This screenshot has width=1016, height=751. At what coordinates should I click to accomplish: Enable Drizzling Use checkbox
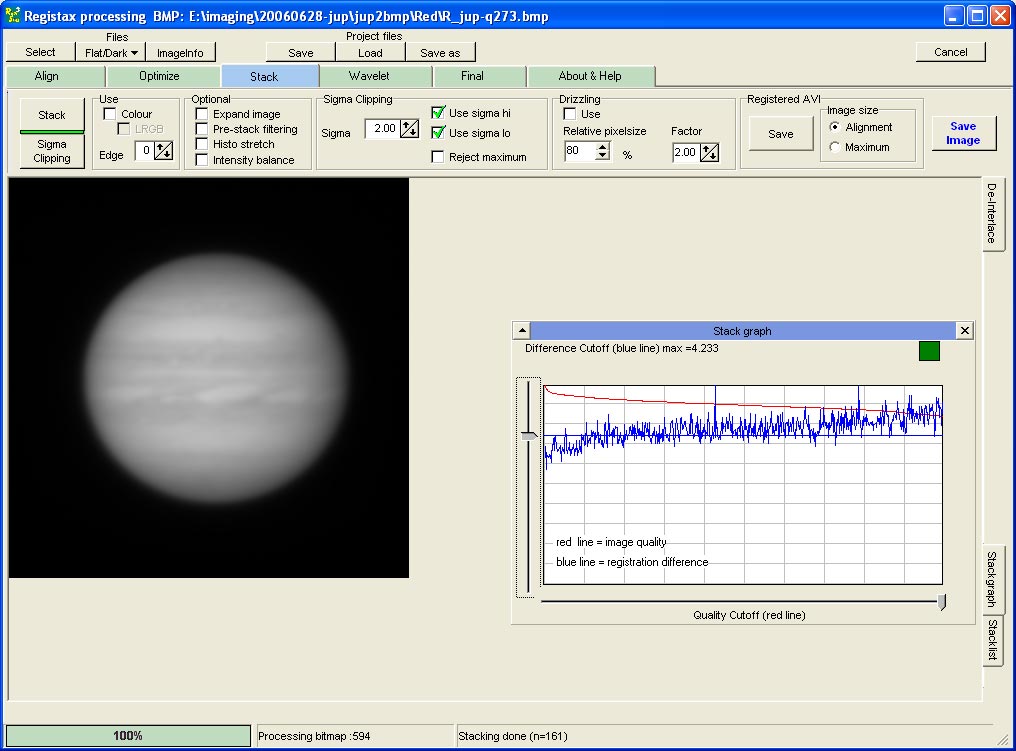(x=570, y=114)
